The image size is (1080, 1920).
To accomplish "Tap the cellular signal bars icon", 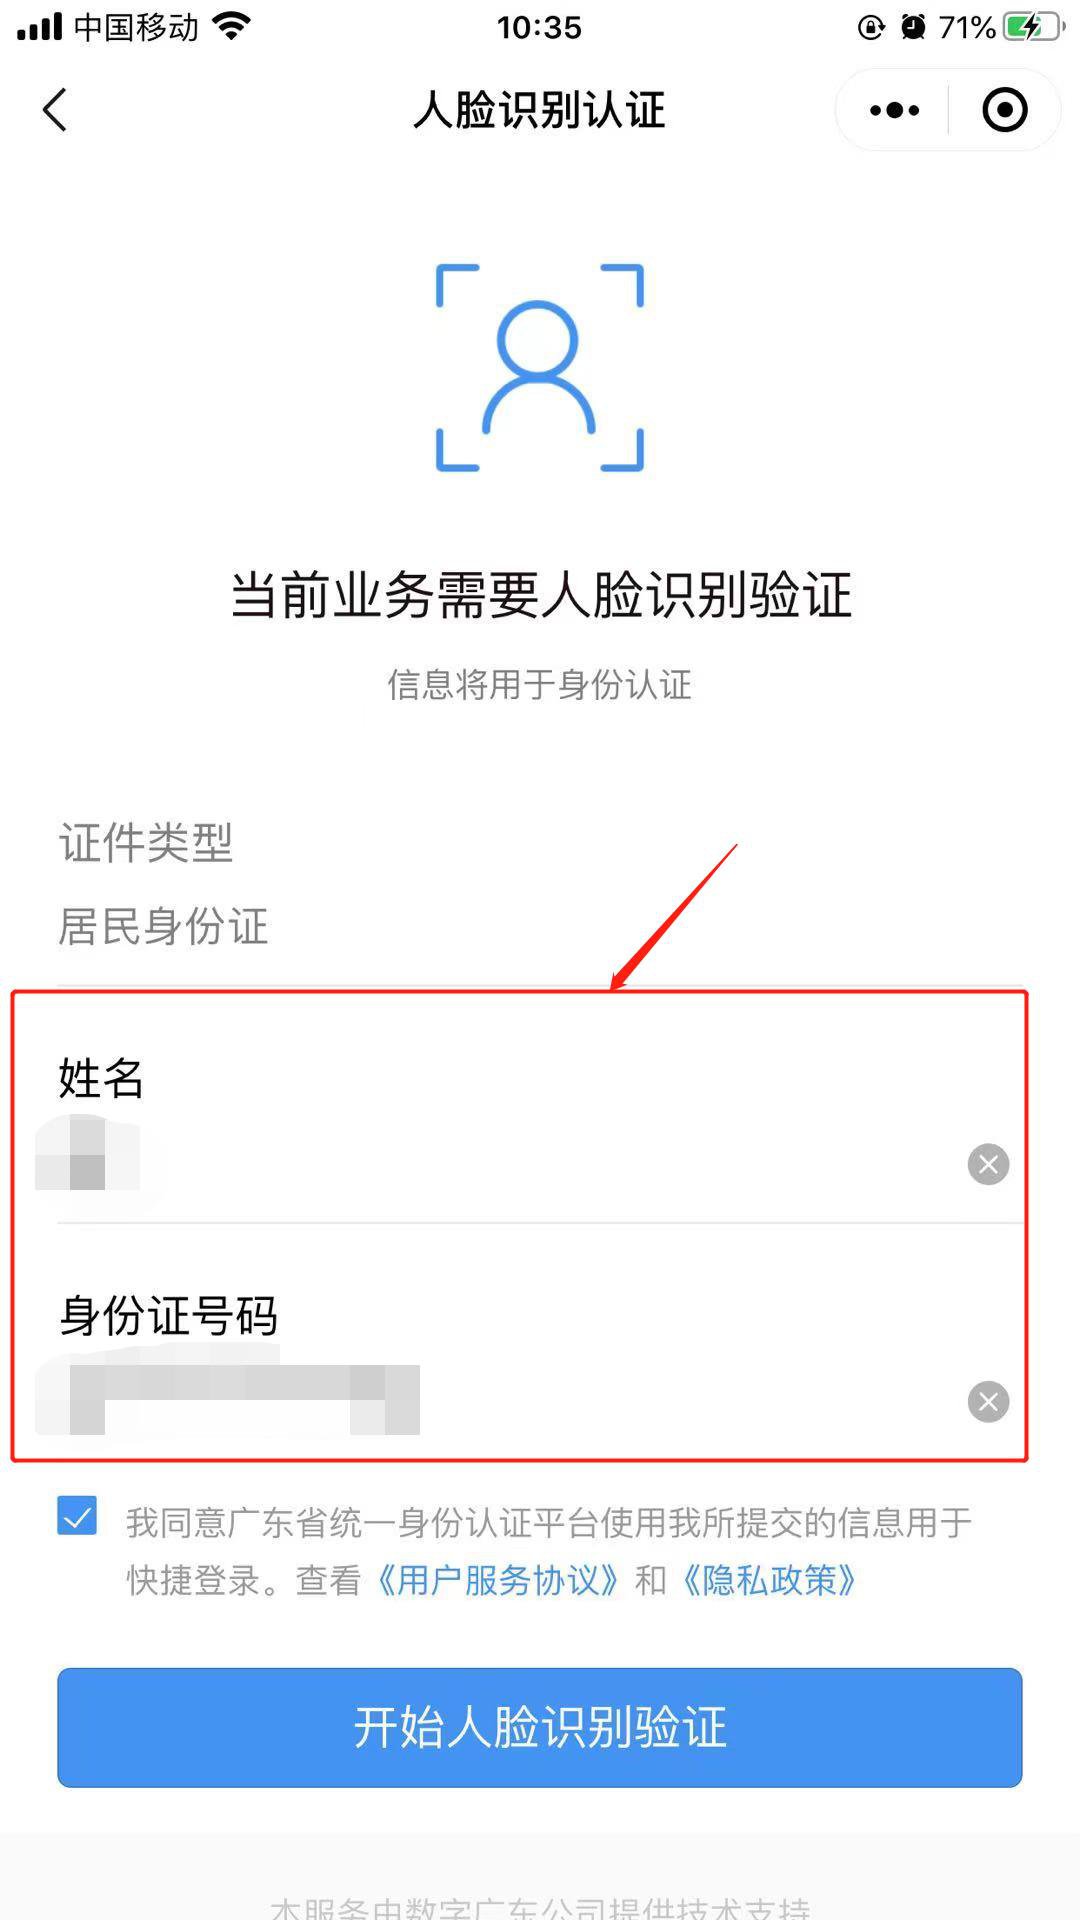I will pos(40,27).
